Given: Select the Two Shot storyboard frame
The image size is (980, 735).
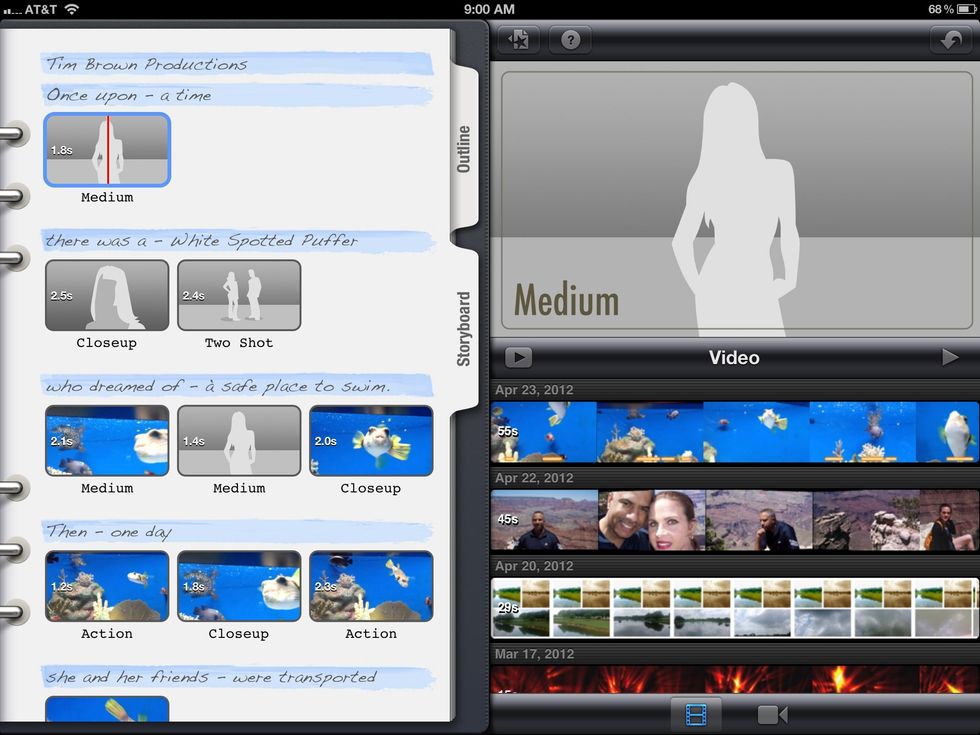Looking at the screenshot, I should coord(239,293).
